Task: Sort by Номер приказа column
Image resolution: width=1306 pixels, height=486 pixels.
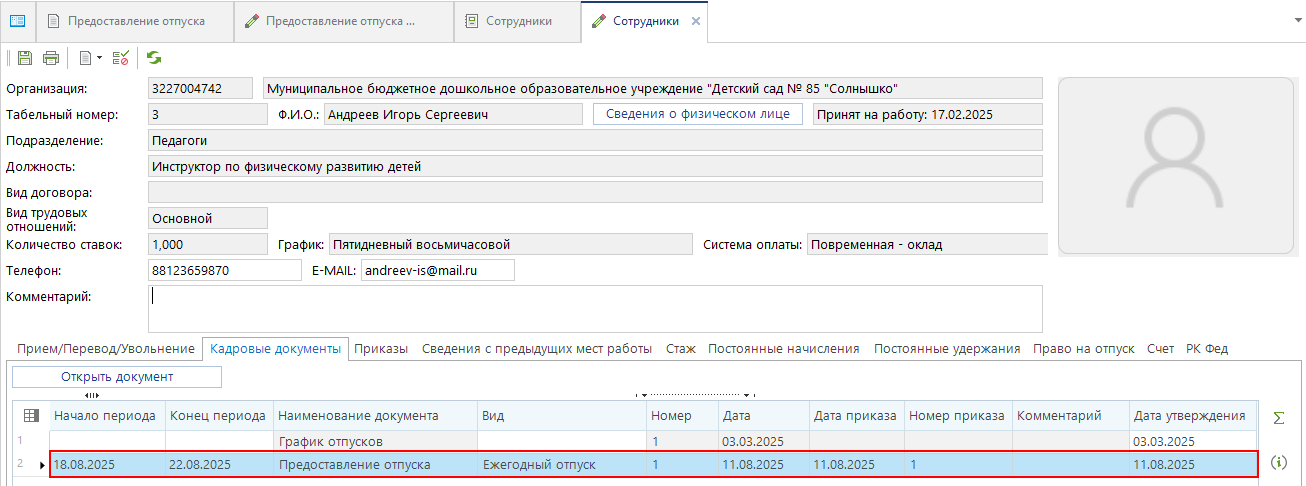Action: tap(958, 416)
